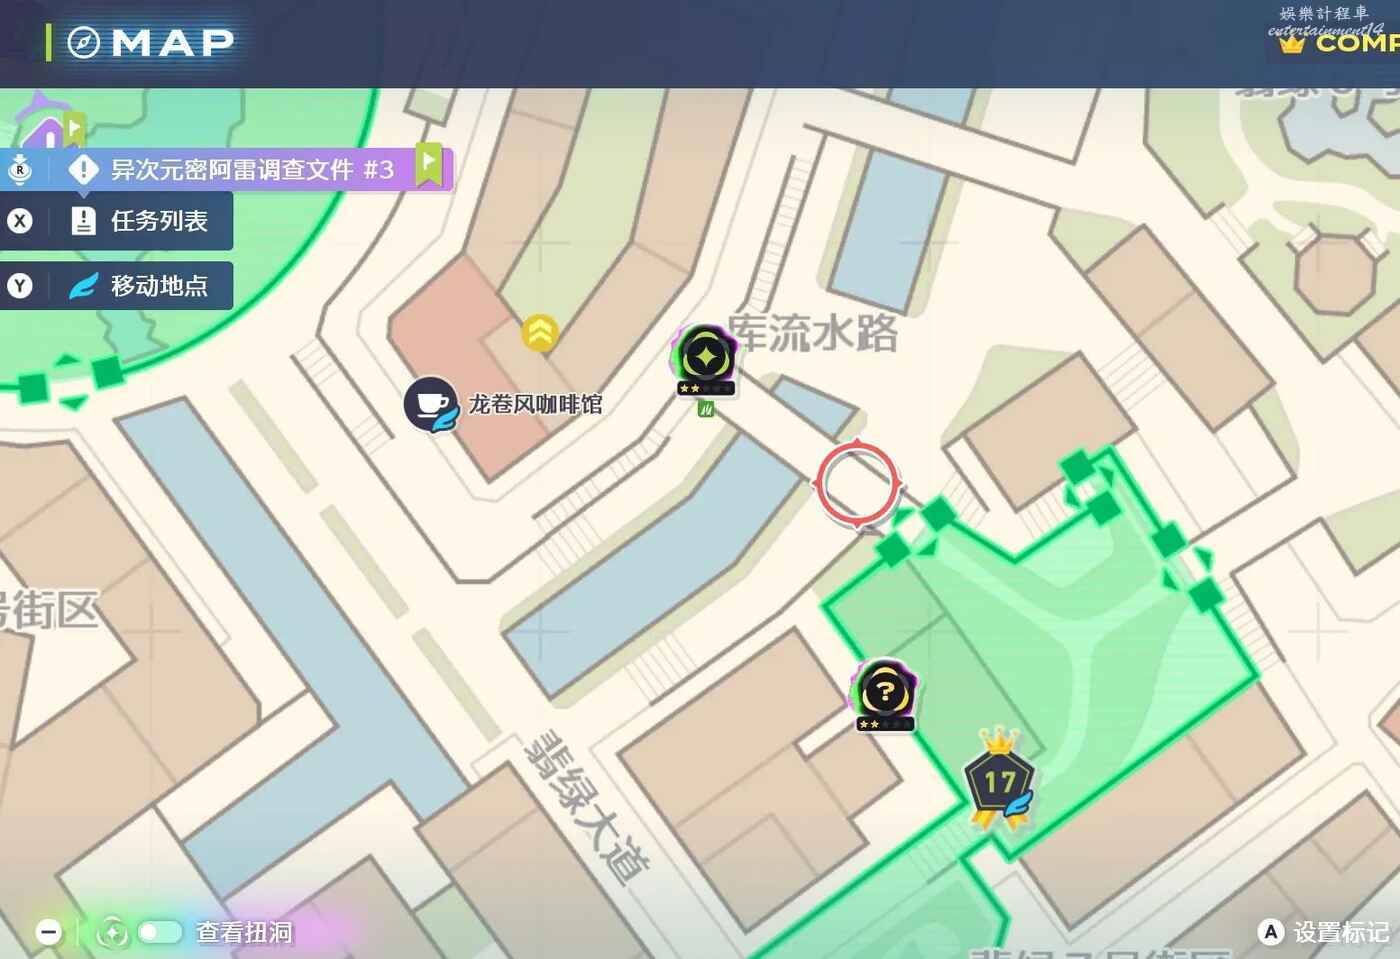Click the Y button icon for 移动地点

pyautogui.click(x=20, y=286)
